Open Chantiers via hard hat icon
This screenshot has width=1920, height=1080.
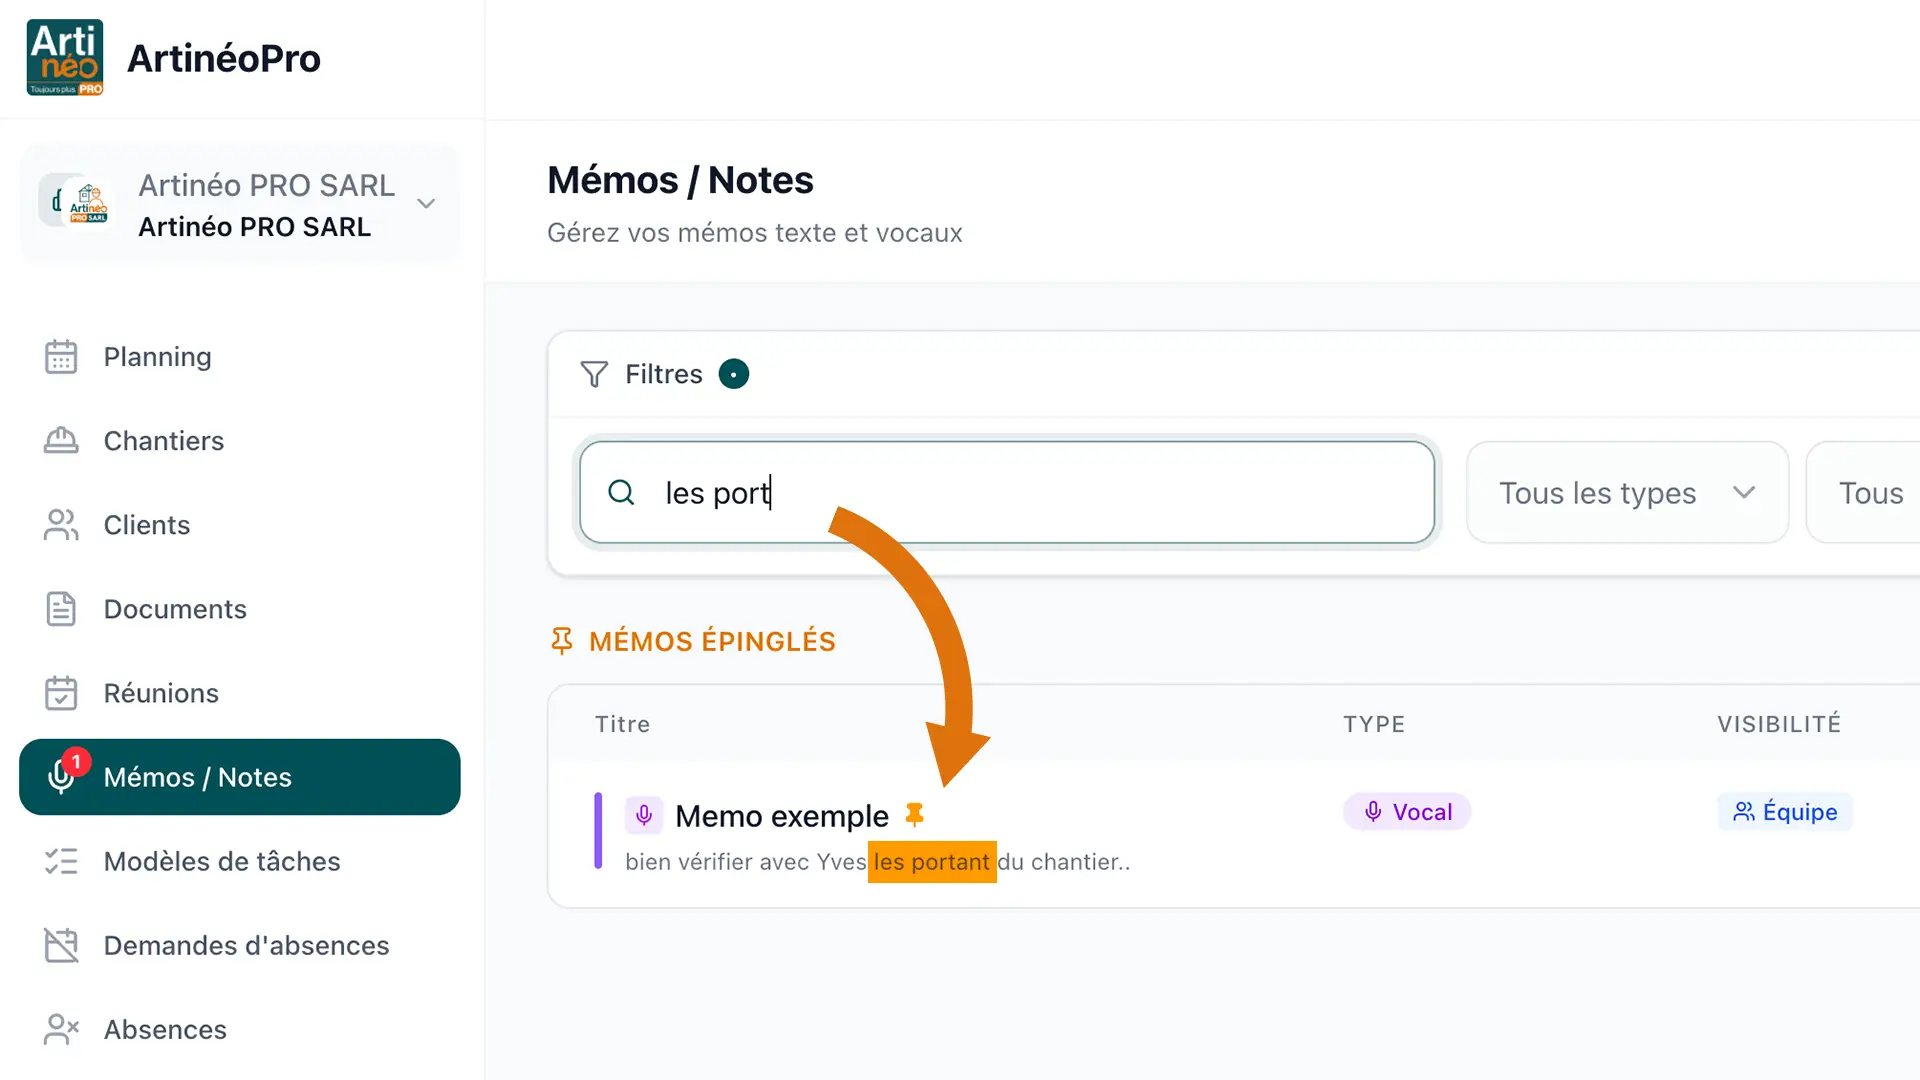(61, 441)
